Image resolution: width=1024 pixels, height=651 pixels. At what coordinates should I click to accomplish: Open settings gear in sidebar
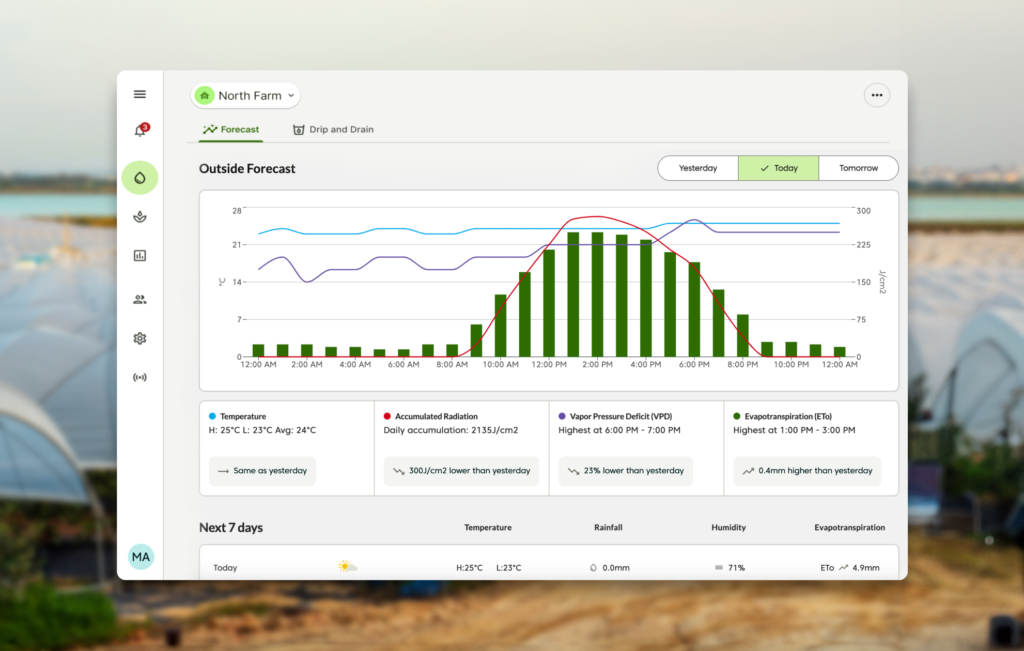(x=140, y=339)
